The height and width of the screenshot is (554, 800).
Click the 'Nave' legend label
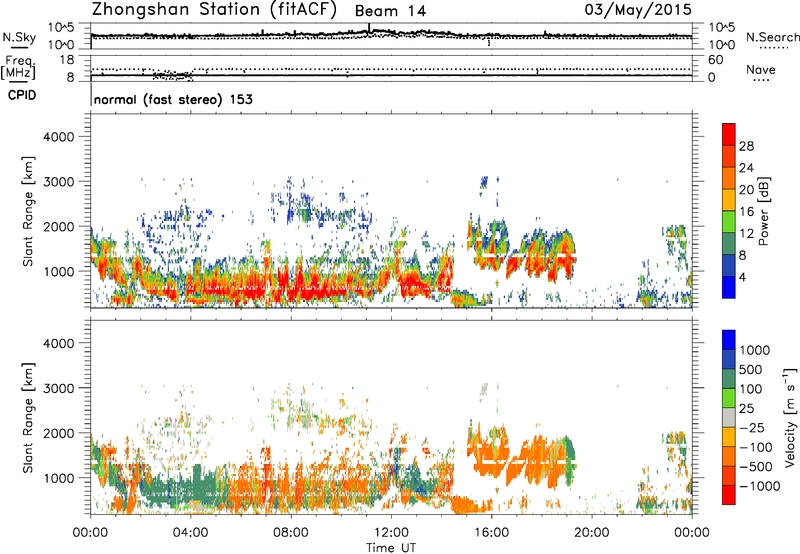(761, 70)
